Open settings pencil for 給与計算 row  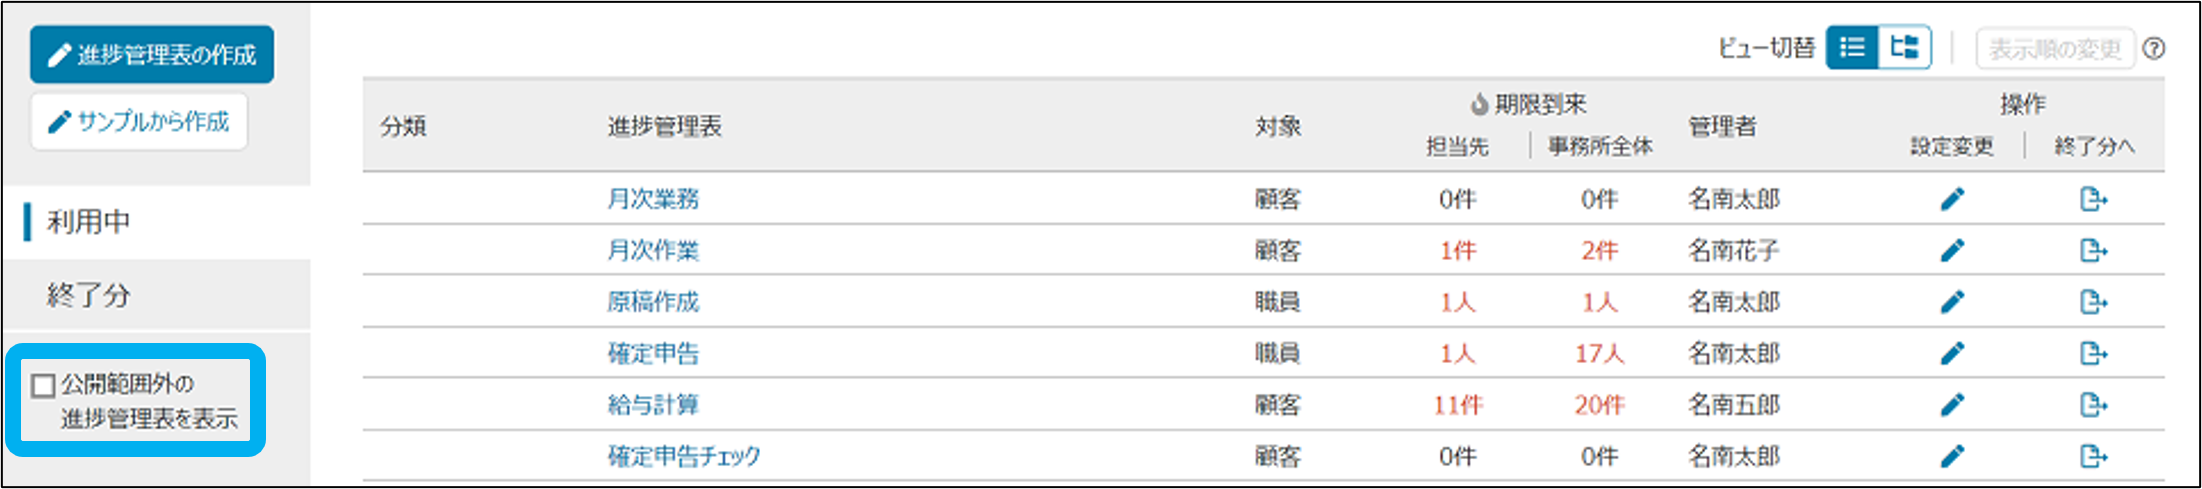[x=1952, y=405]
